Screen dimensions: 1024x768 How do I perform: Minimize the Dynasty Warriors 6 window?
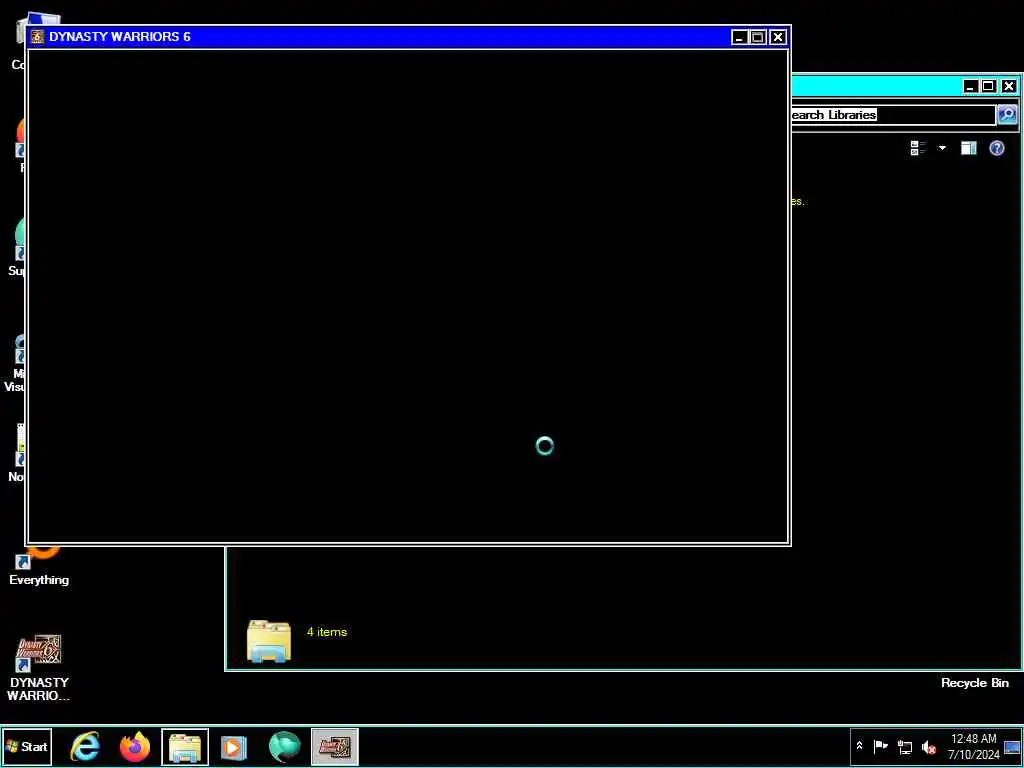tap(739, 37)
